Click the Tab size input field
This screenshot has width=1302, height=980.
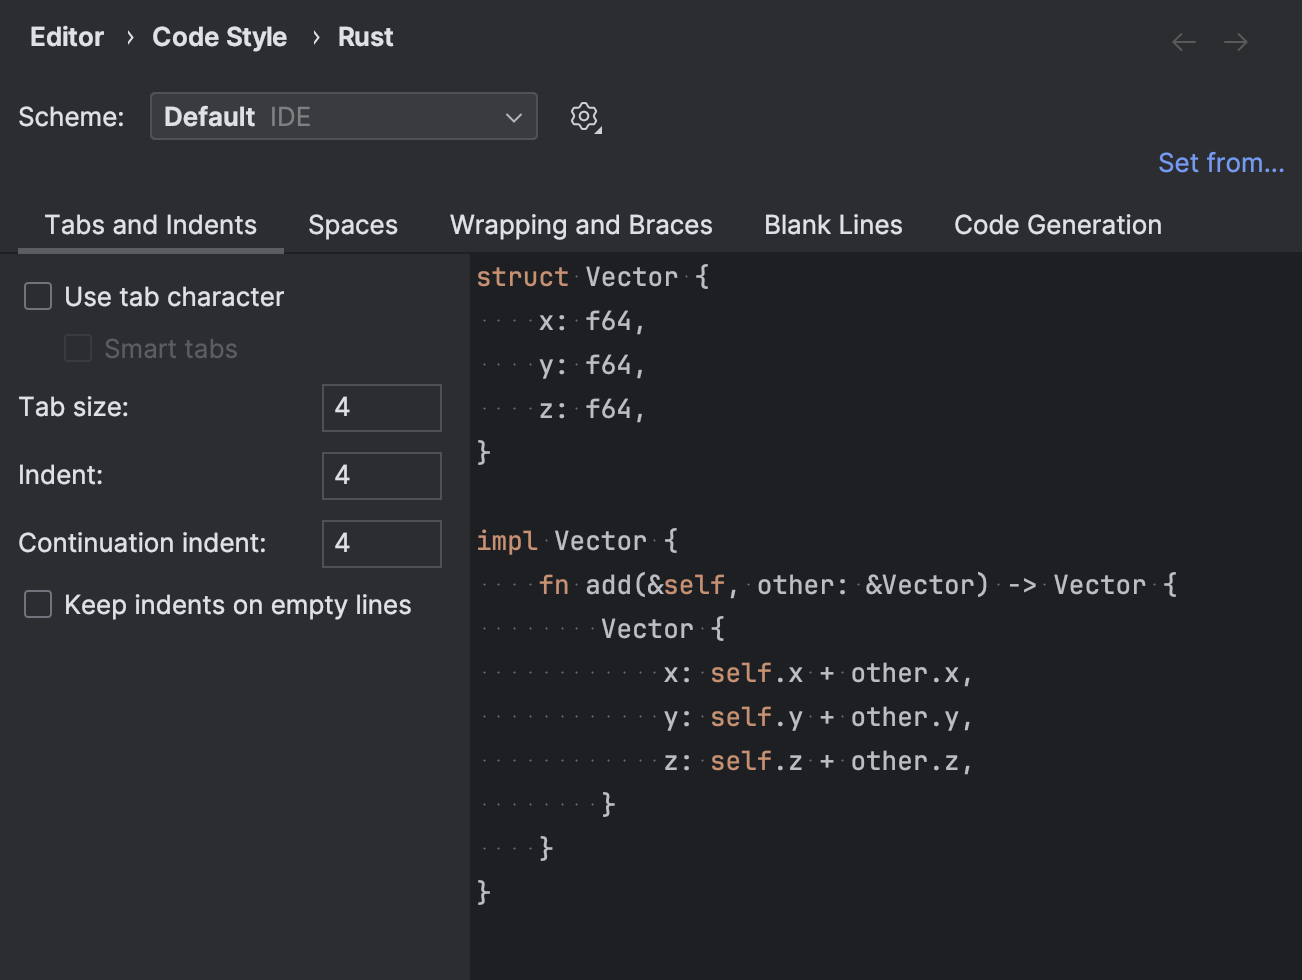381,408
